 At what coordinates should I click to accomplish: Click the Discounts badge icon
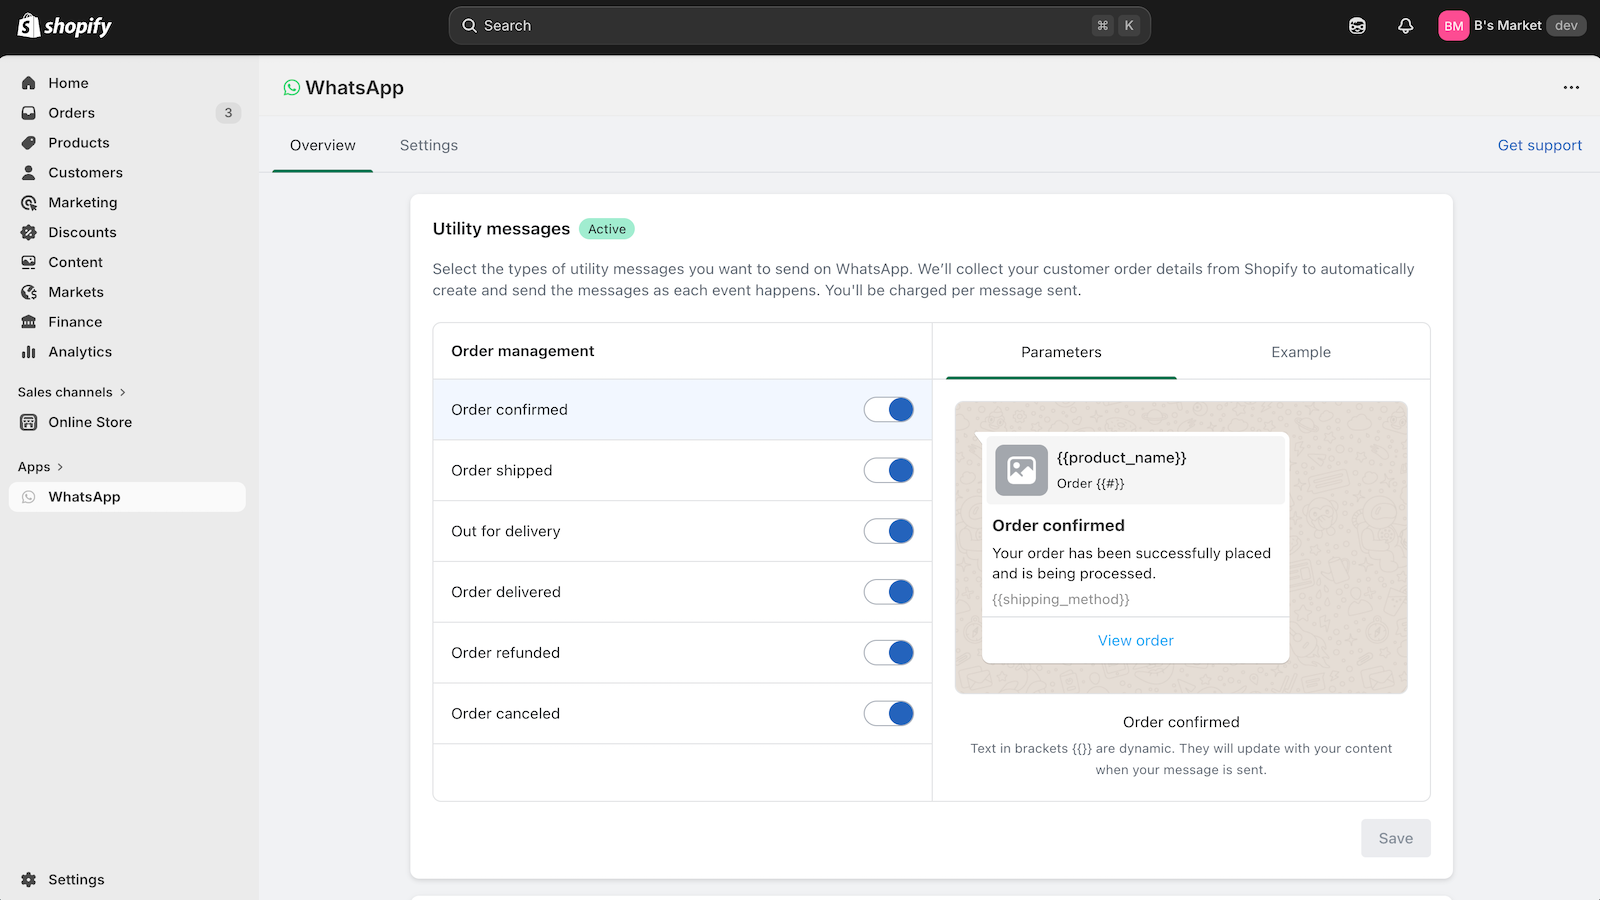click(29, 233)
